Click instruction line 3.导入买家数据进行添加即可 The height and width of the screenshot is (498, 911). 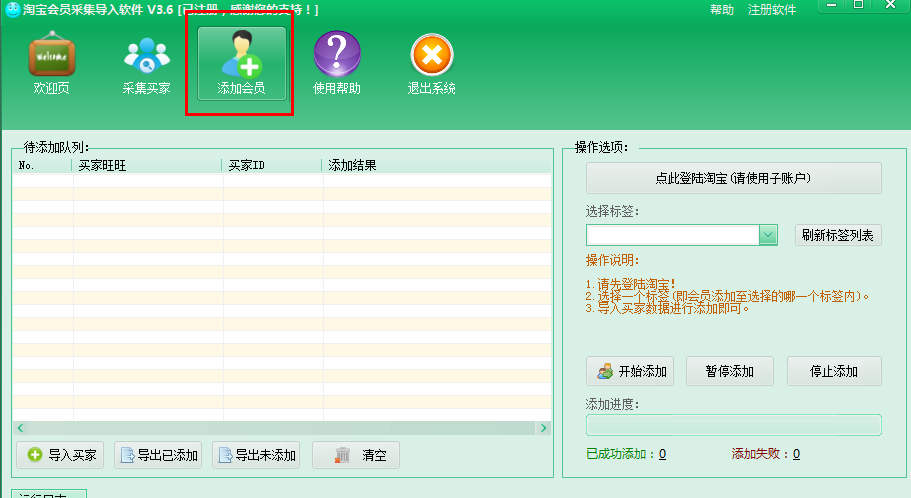tap(667, 309)
